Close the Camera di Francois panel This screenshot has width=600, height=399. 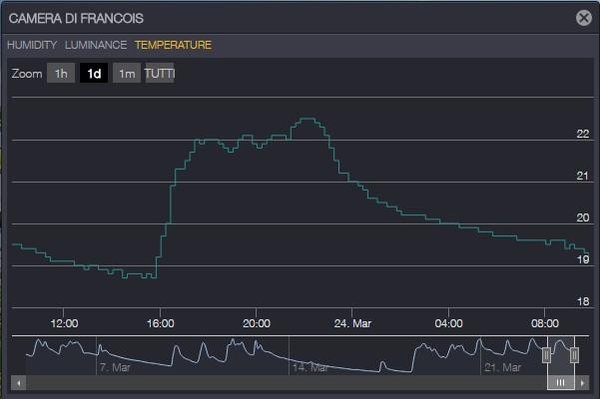click(584, 18)
